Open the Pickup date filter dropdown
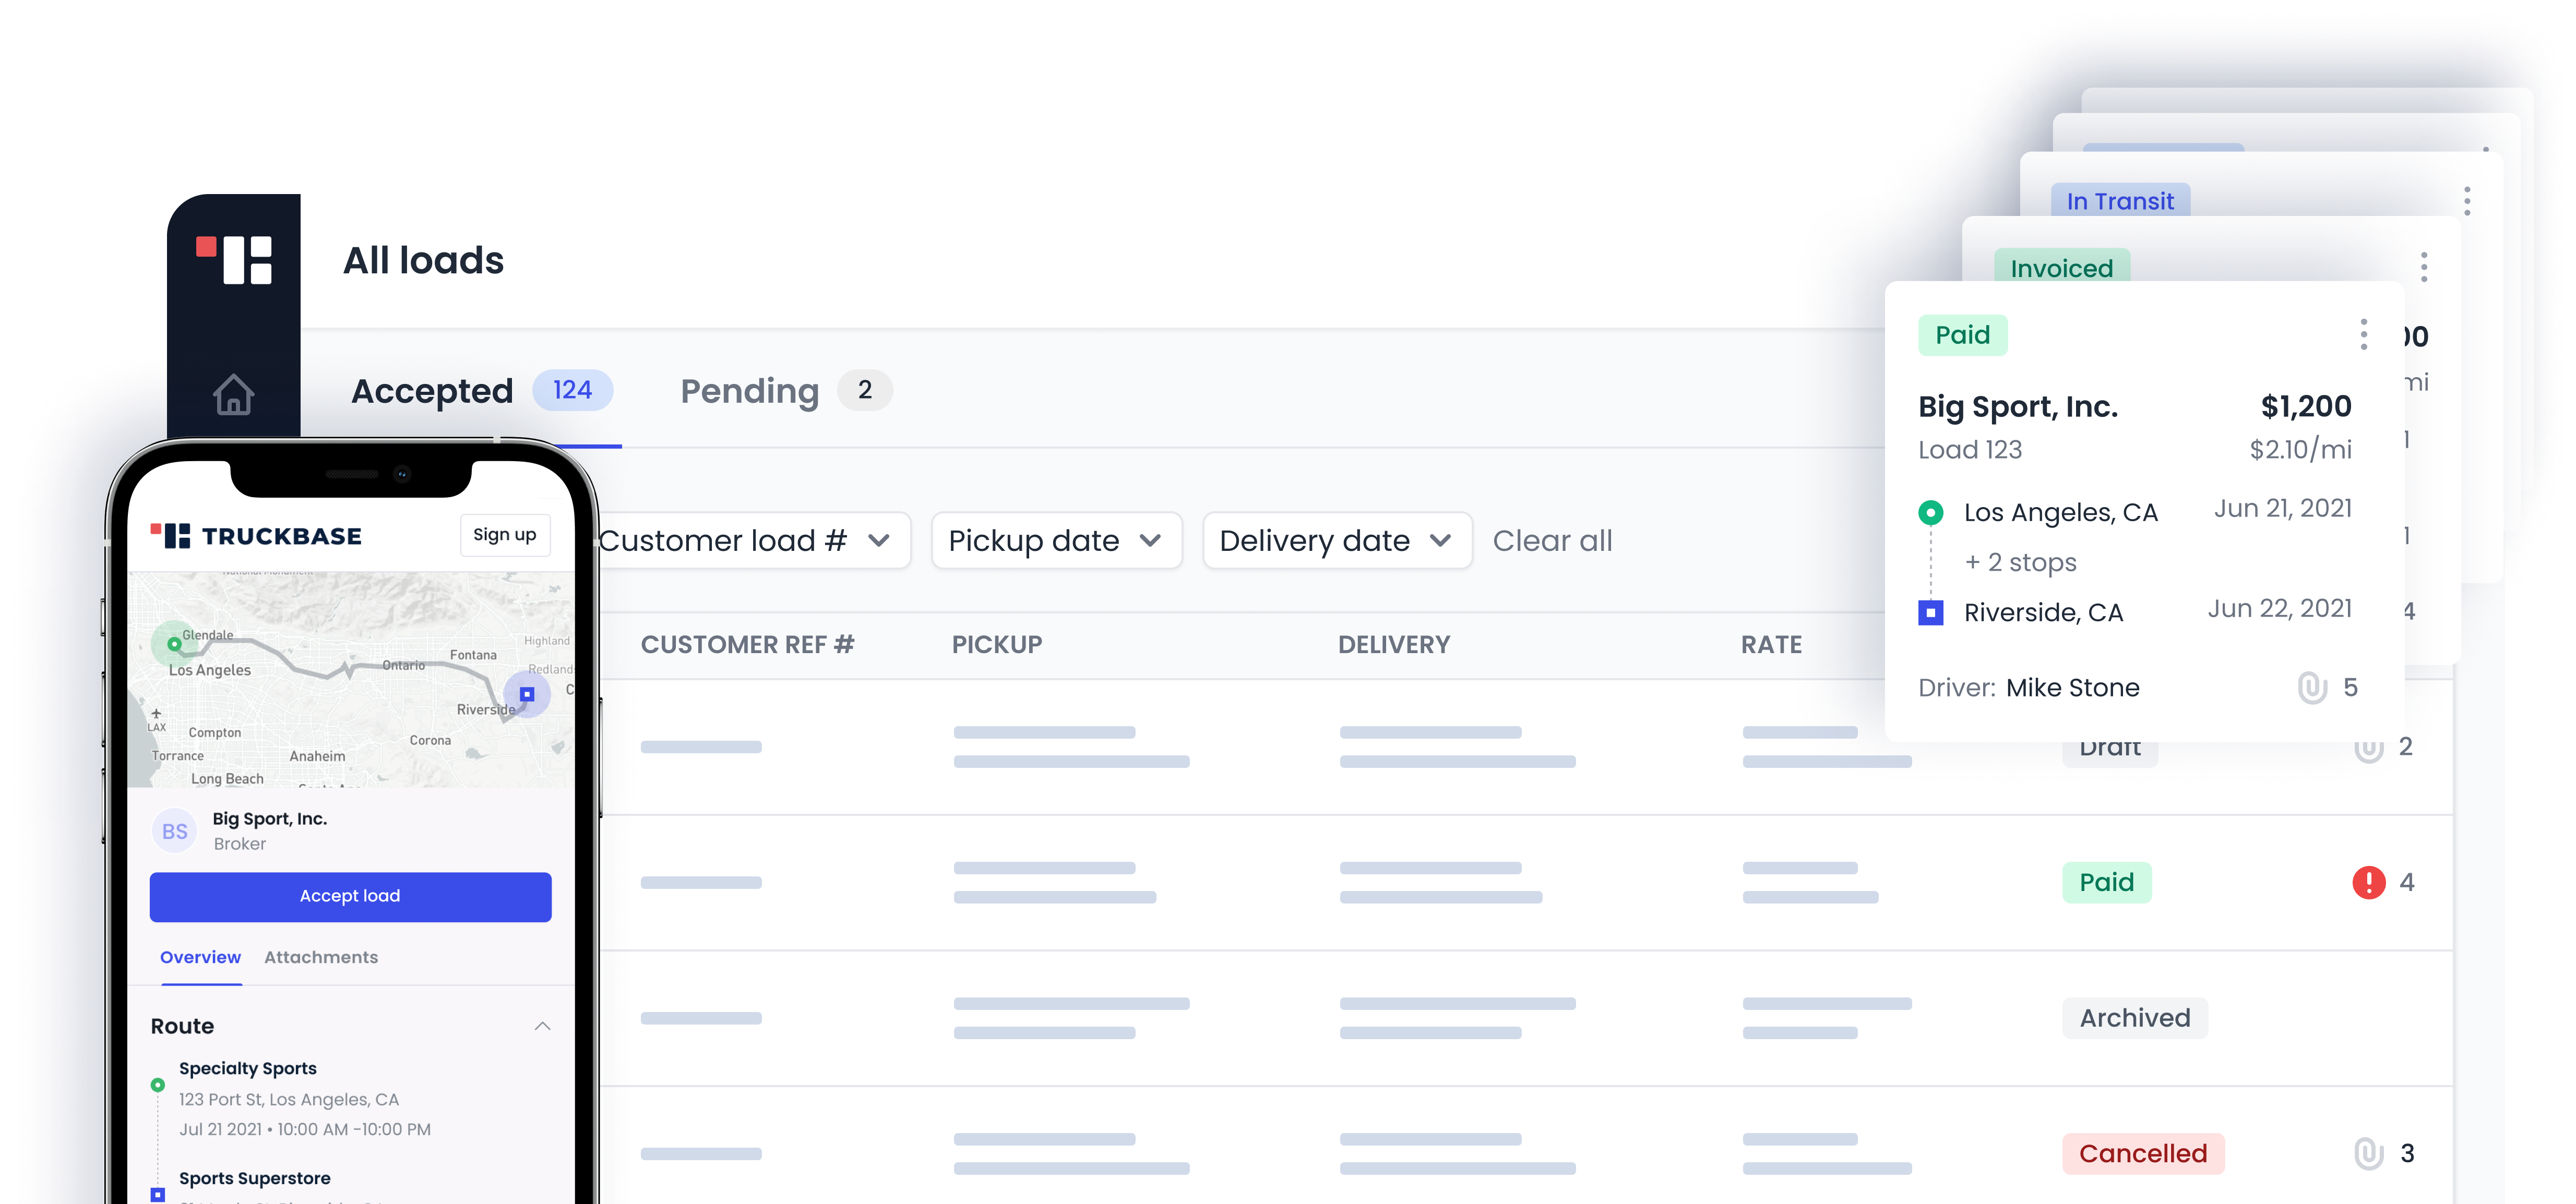The height and width of the screenshot is (1204, 2576). [1056, 540]
